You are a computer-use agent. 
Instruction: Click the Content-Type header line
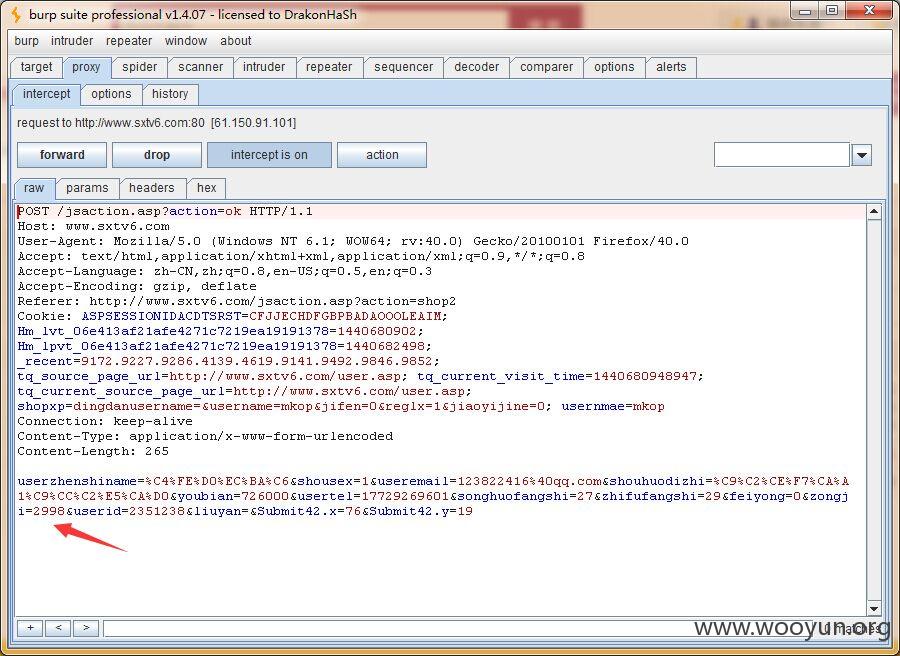point(205,436)
